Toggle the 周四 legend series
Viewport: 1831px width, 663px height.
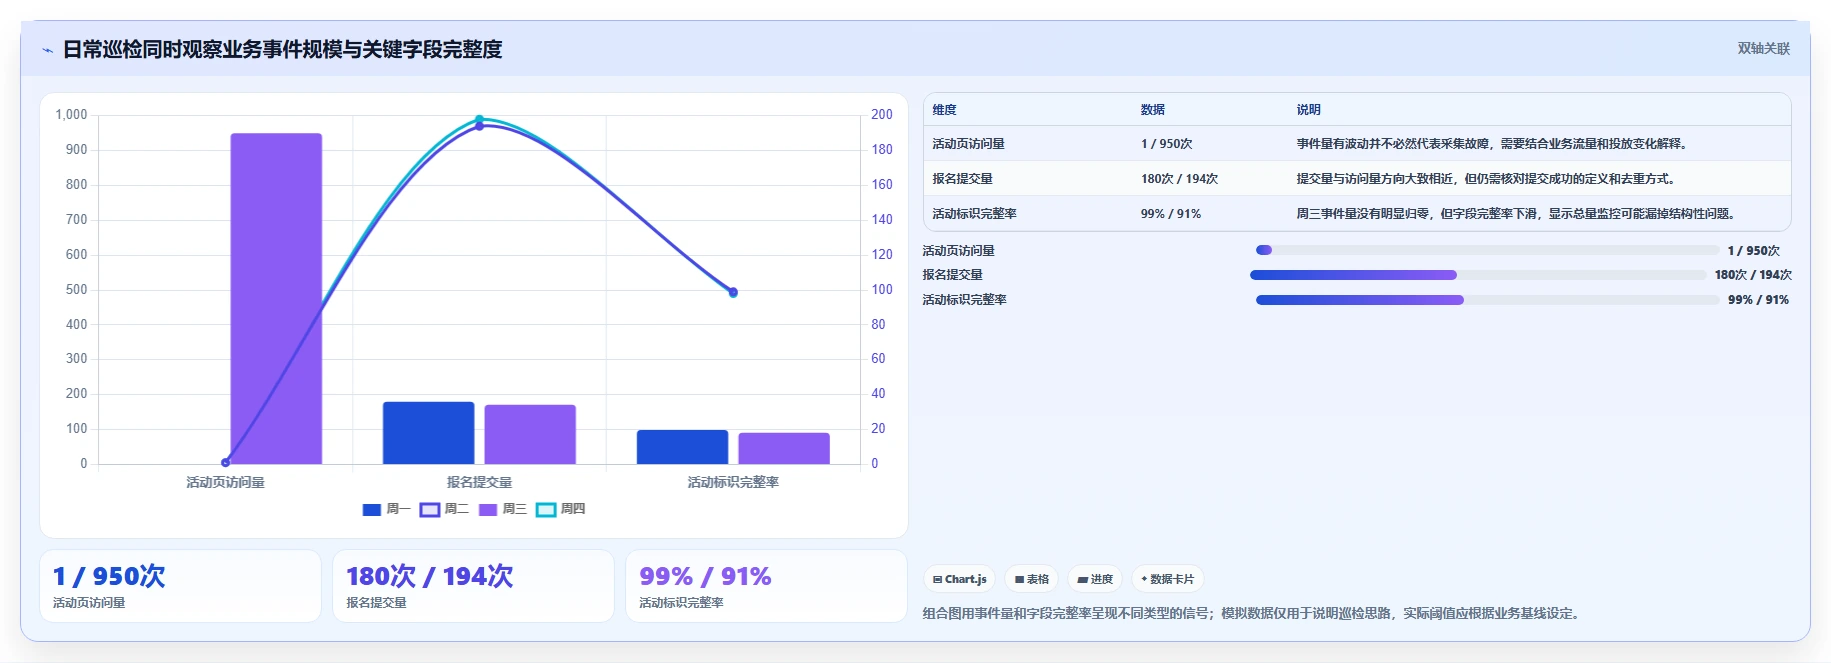[560, 509]
